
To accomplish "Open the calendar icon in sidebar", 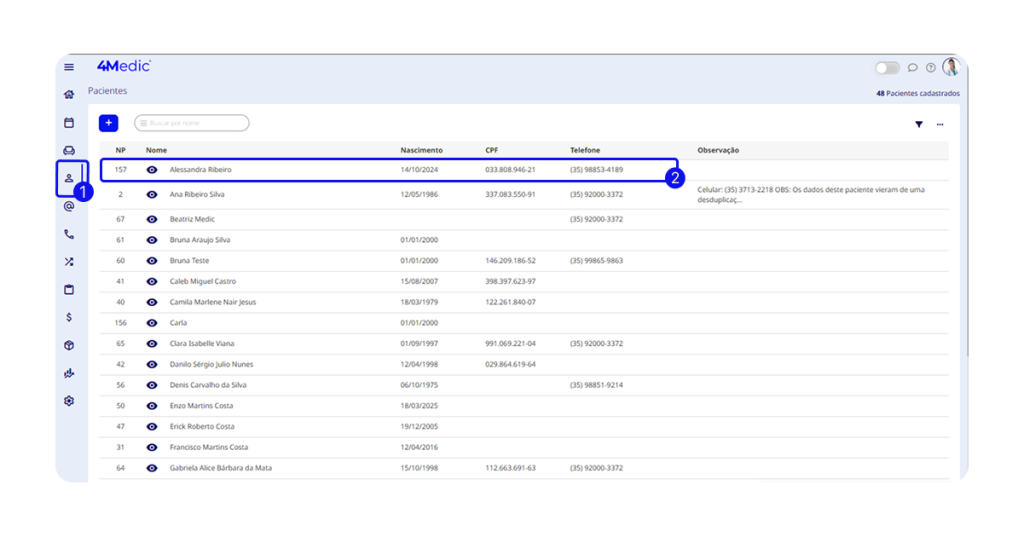I will click(69, 123).
